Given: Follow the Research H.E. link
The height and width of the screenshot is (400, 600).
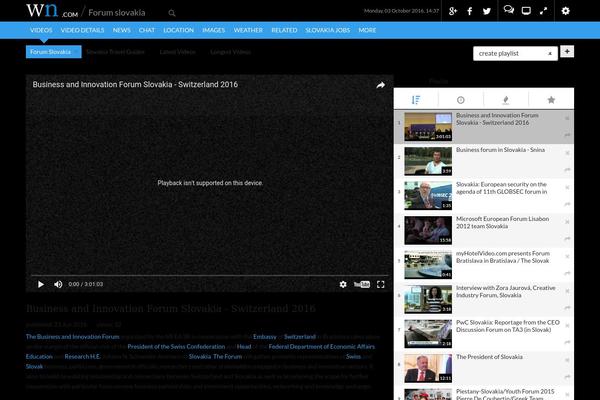Looking at the screenshot, I should tap(82, 357).
